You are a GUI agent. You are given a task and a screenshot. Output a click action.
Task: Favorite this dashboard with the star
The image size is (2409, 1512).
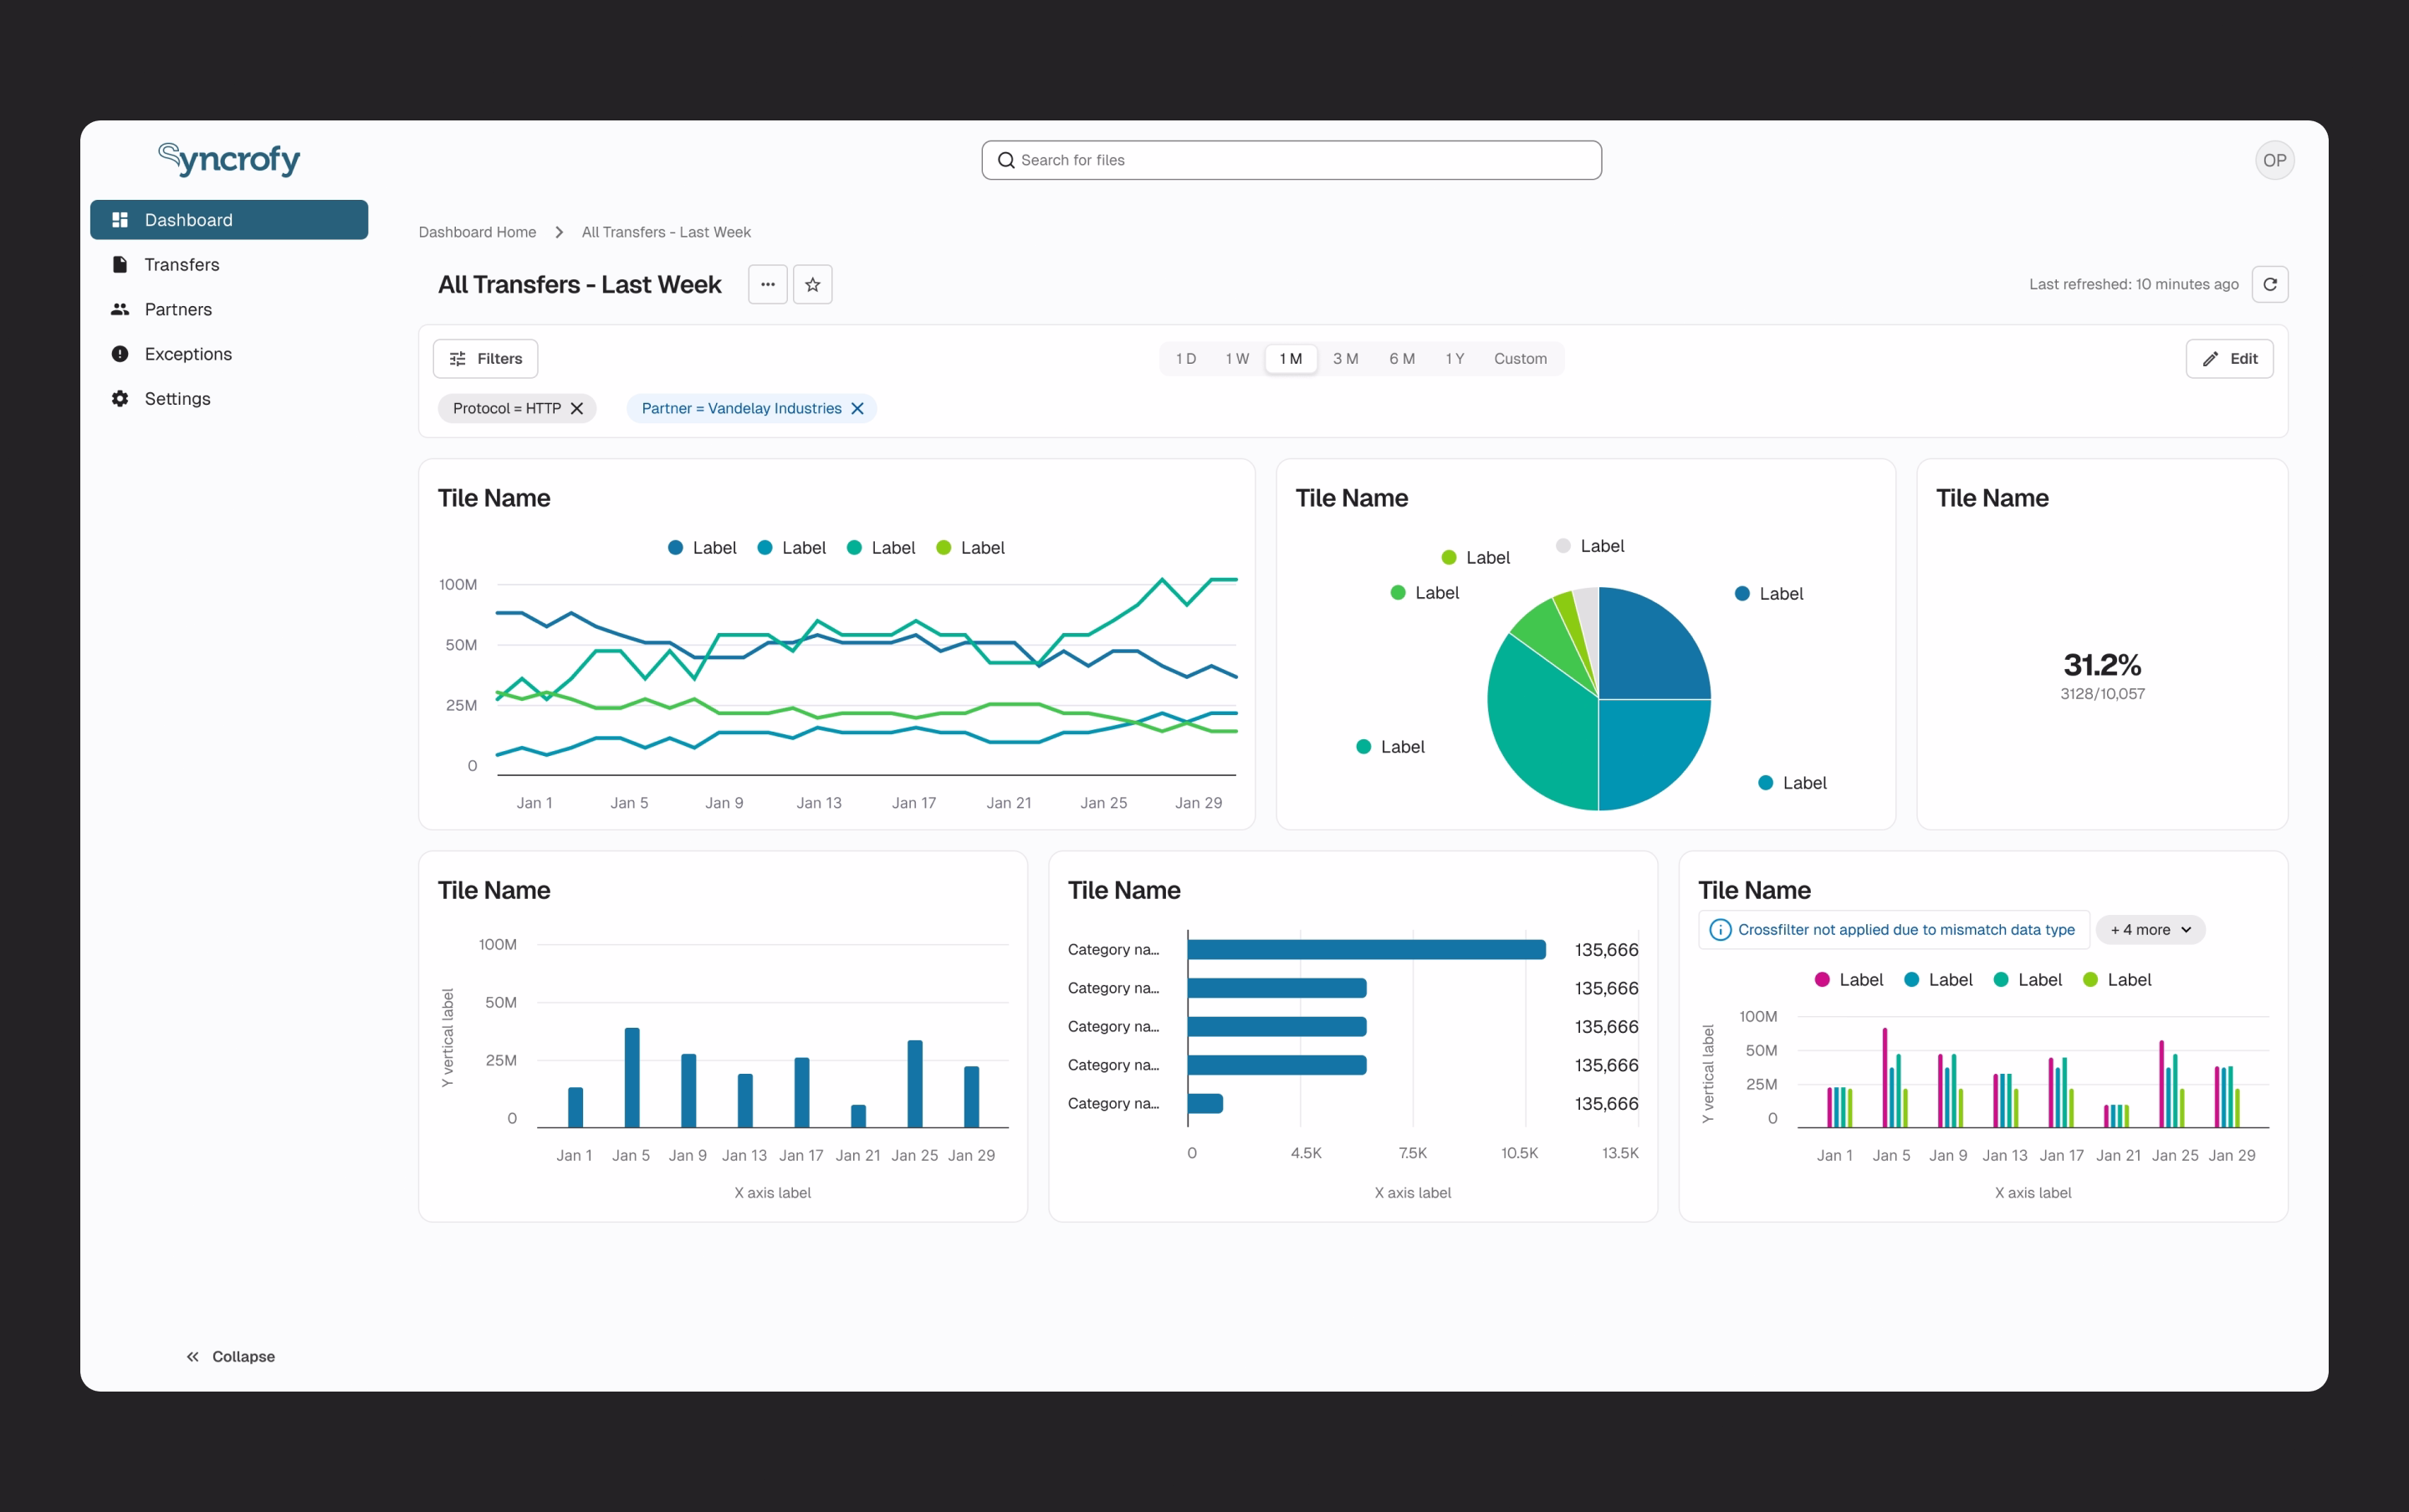pyautogui.click(x=812, y=284)
